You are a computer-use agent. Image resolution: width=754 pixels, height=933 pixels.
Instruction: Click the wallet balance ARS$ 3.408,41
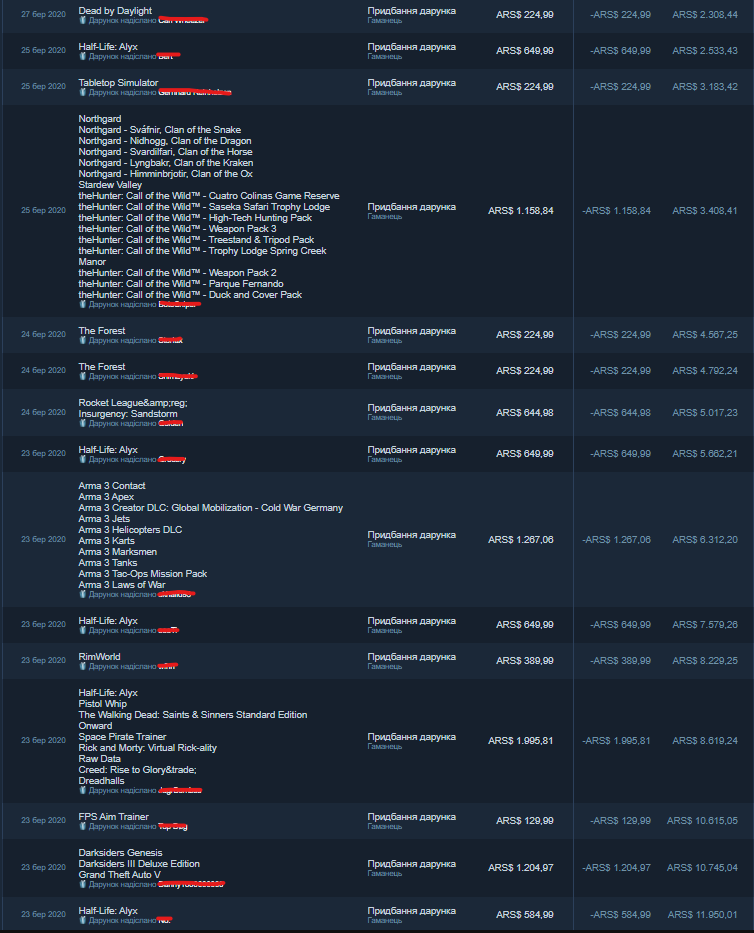pos(705,211)
